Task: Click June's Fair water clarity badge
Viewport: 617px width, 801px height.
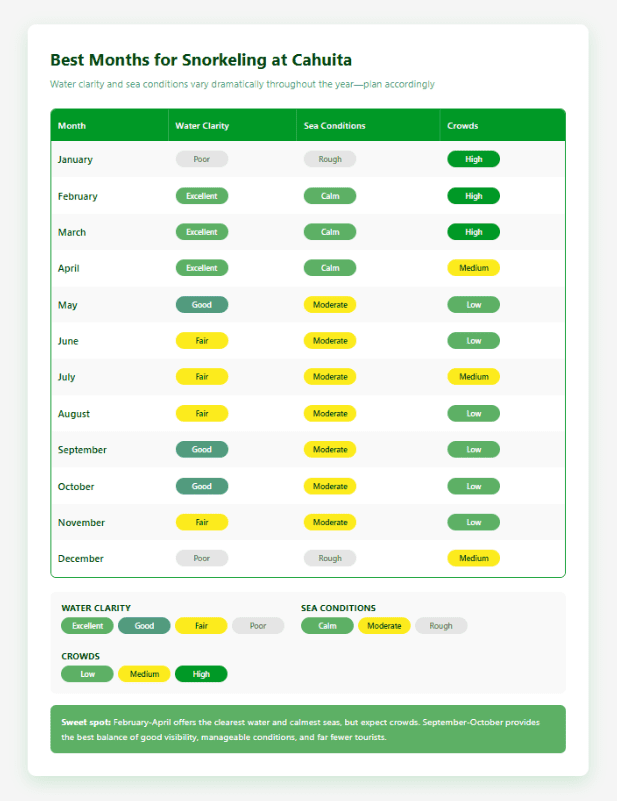Action: coord(202,341)
